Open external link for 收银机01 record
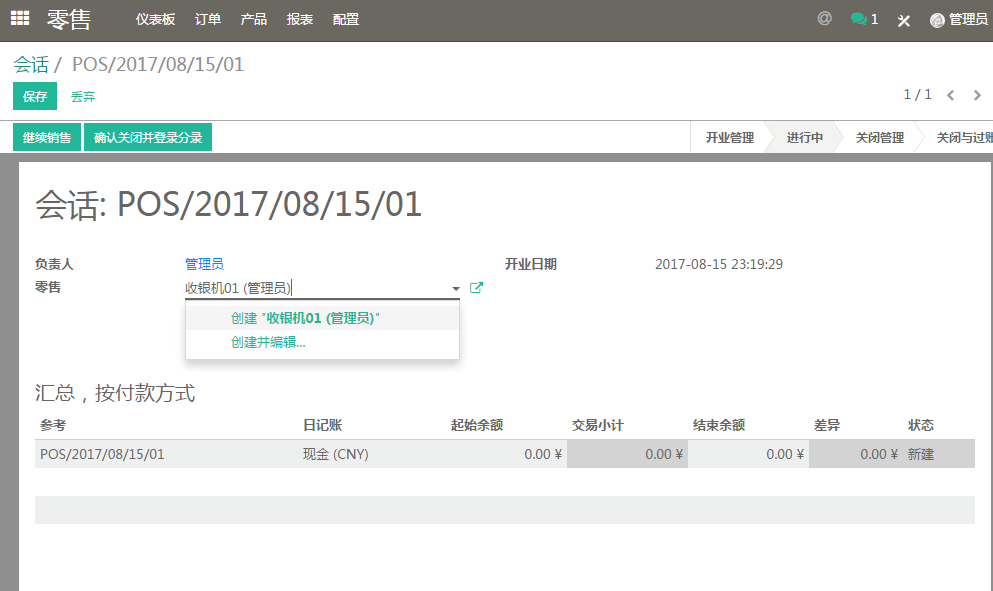Viewport: 993px width, 591px height. (477, 288)
